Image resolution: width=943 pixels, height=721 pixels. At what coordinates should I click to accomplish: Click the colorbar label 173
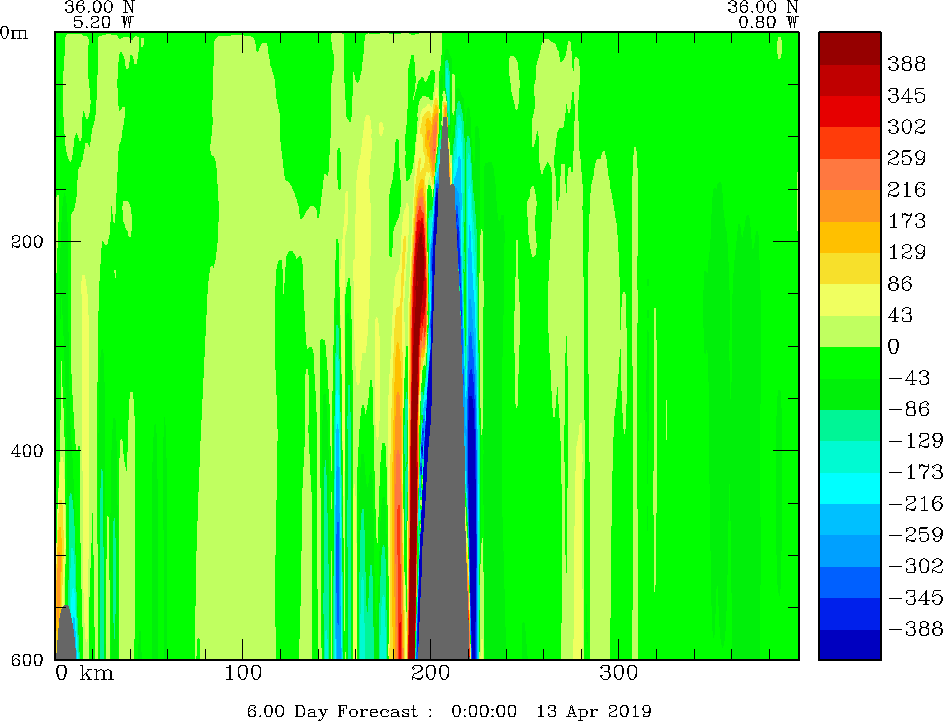point(906,221)
